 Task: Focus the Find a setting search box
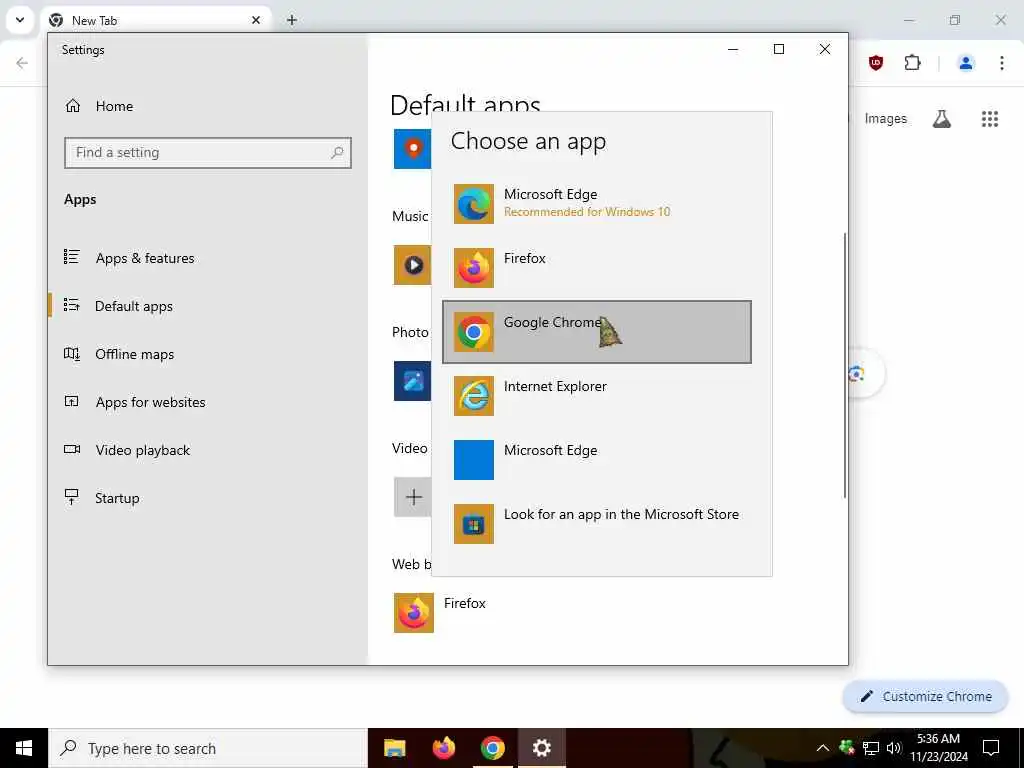(208, 153)
